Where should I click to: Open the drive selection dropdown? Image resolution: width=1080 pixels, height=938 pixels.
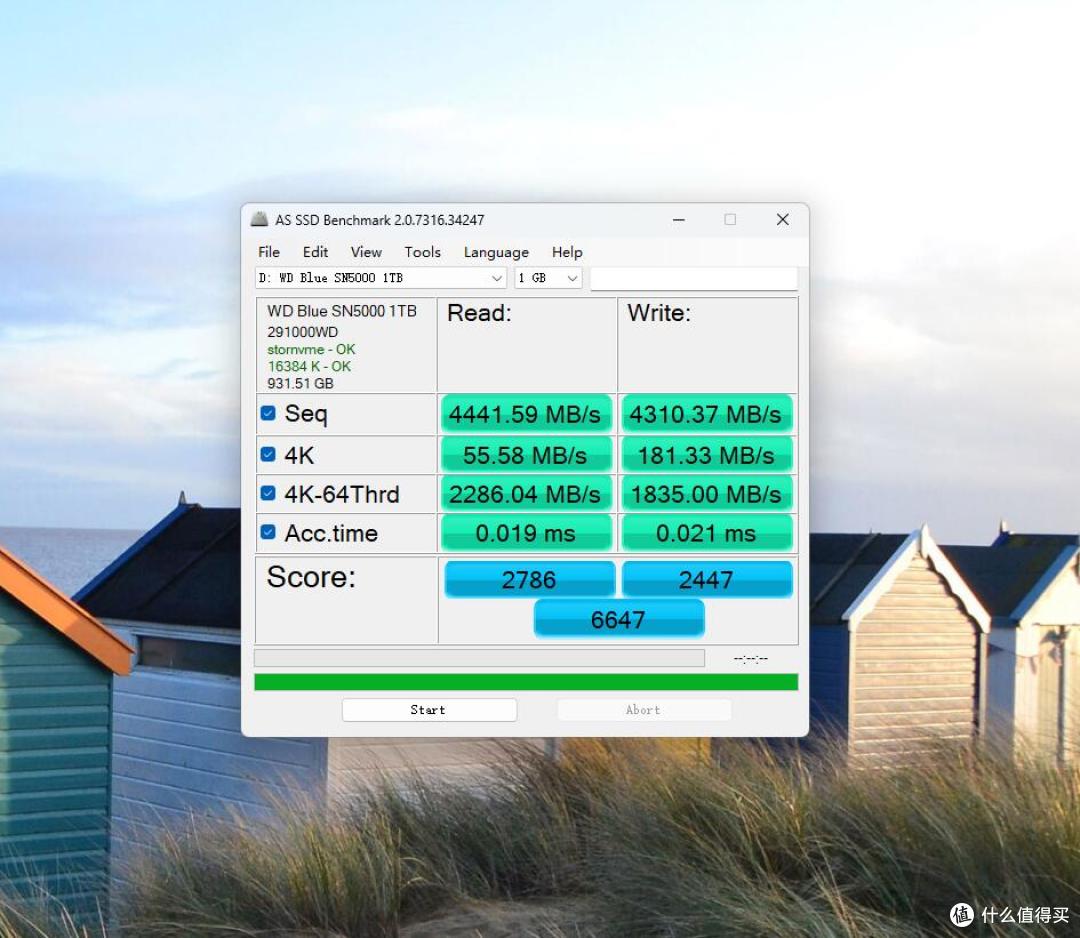[381, 278]
